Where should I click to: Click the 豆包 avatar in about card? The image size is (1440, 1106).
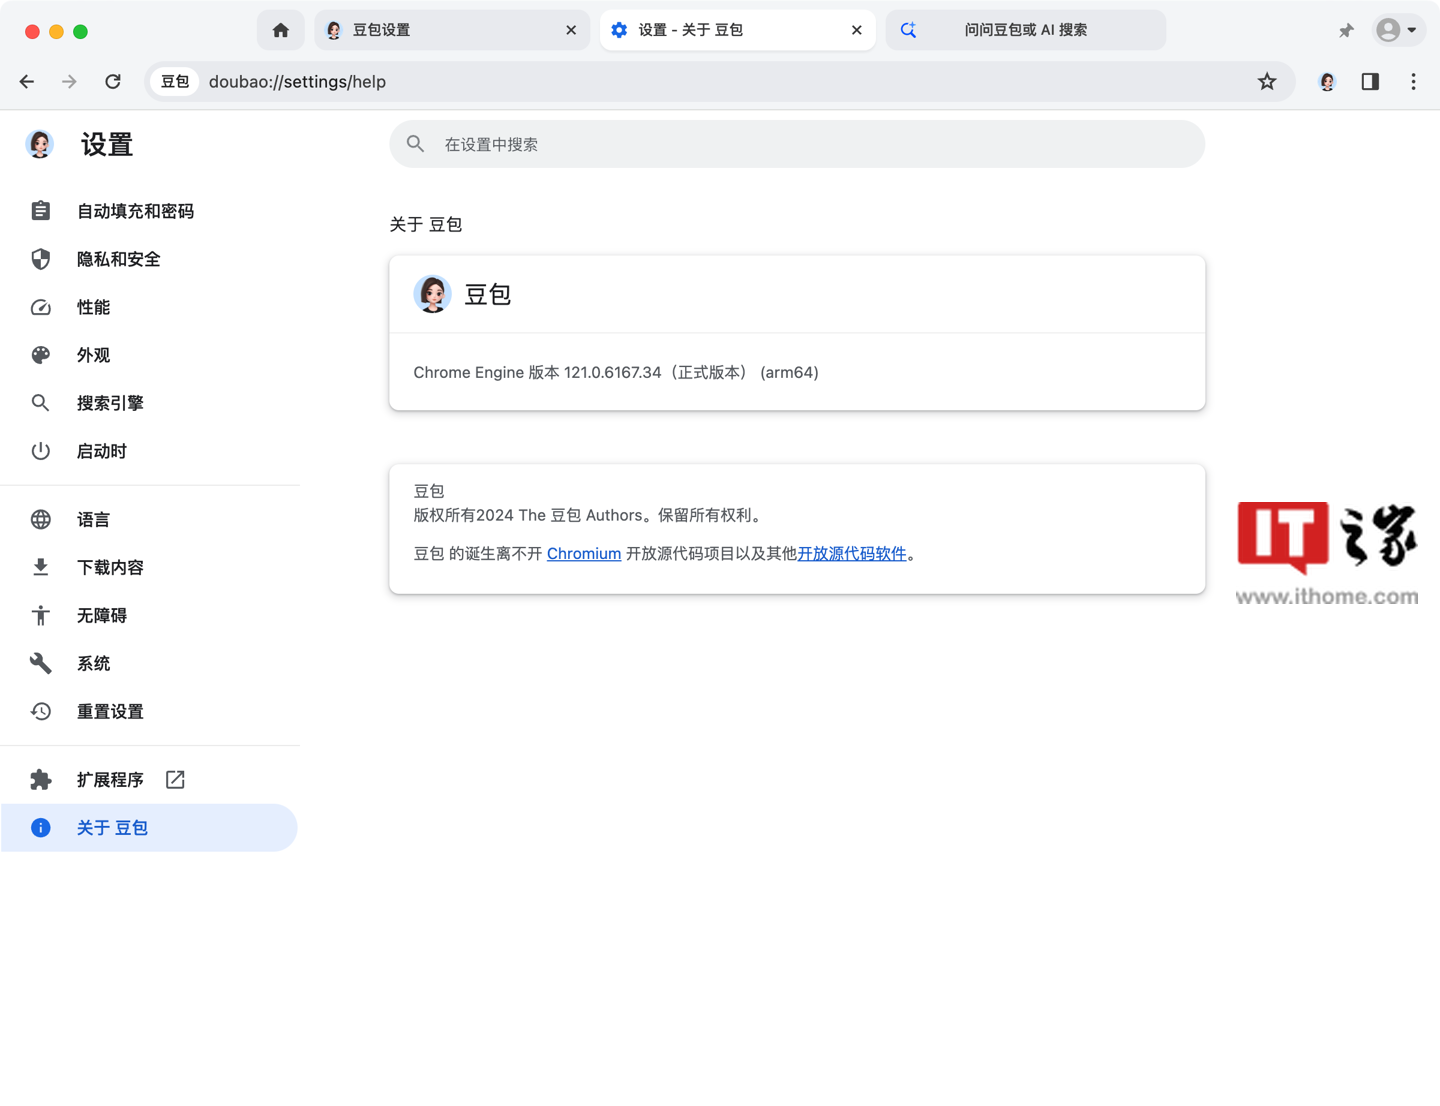[x=432, y=294]
